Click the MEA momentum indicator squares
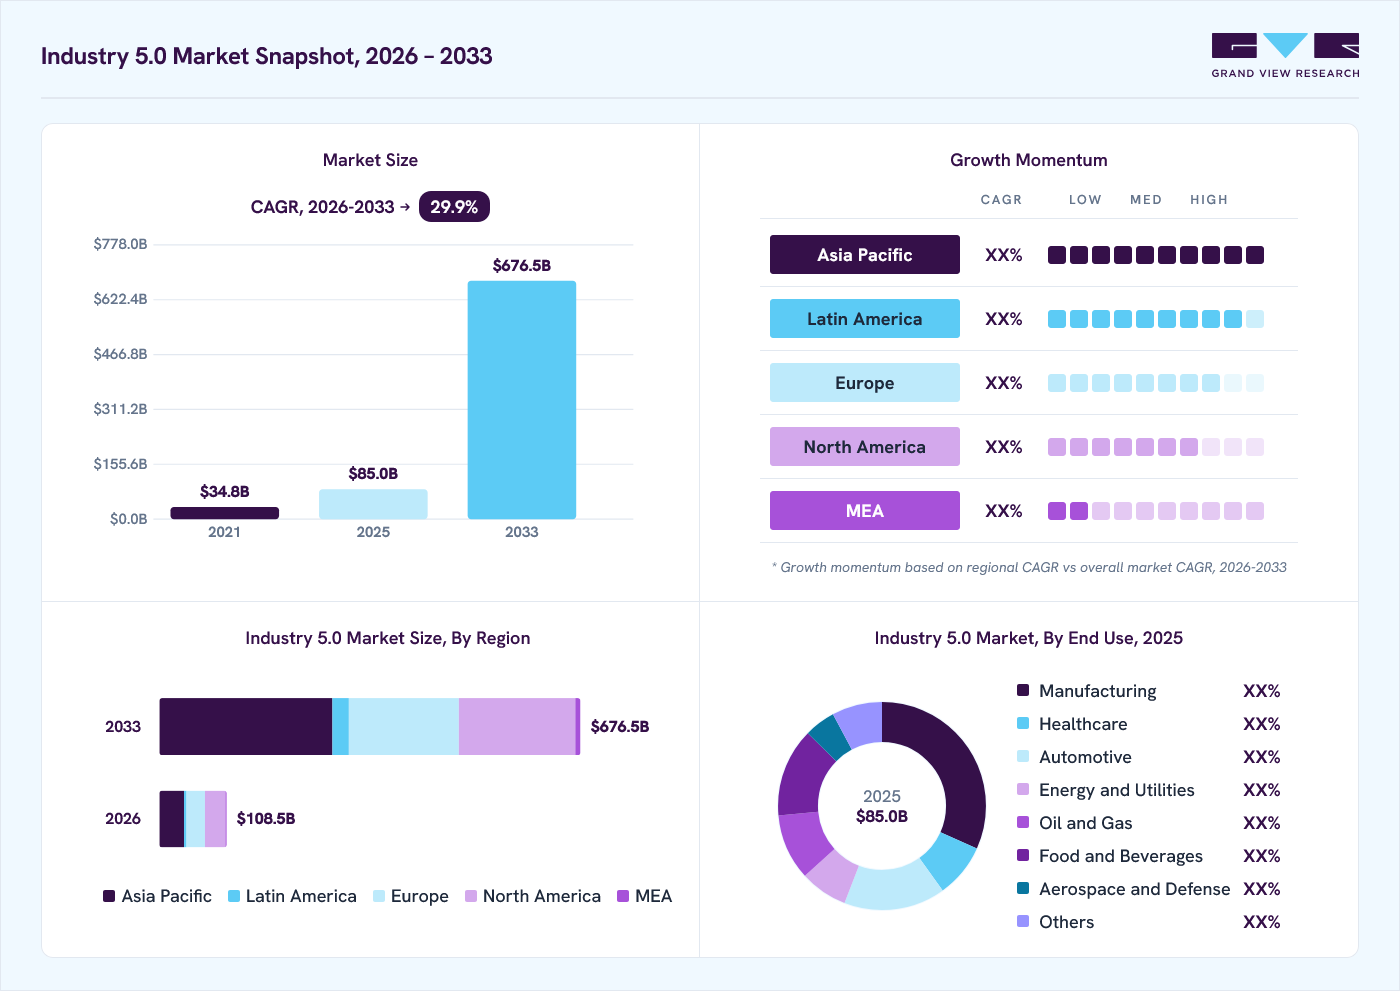1400x991 pixels. [1156, 511]
